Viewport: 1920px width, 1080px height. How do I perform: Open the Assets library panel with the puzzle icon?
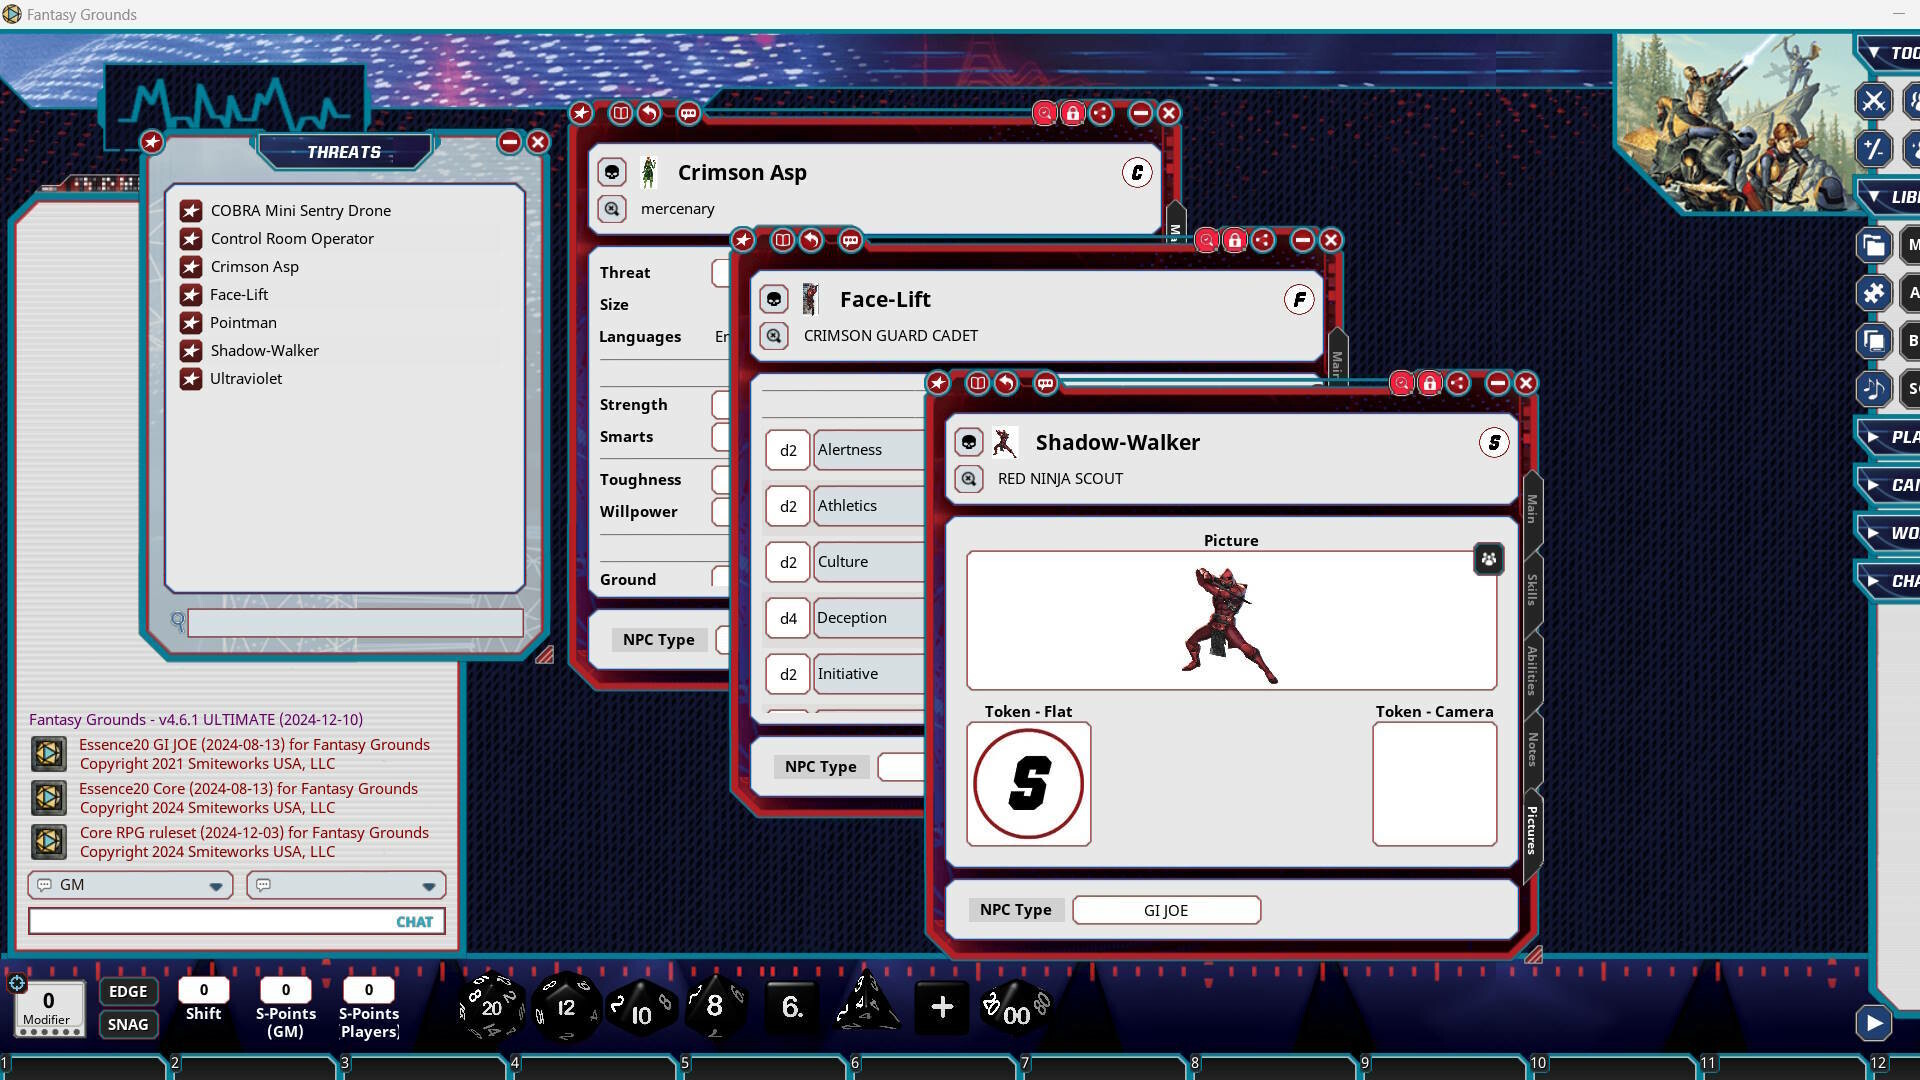1875,293
